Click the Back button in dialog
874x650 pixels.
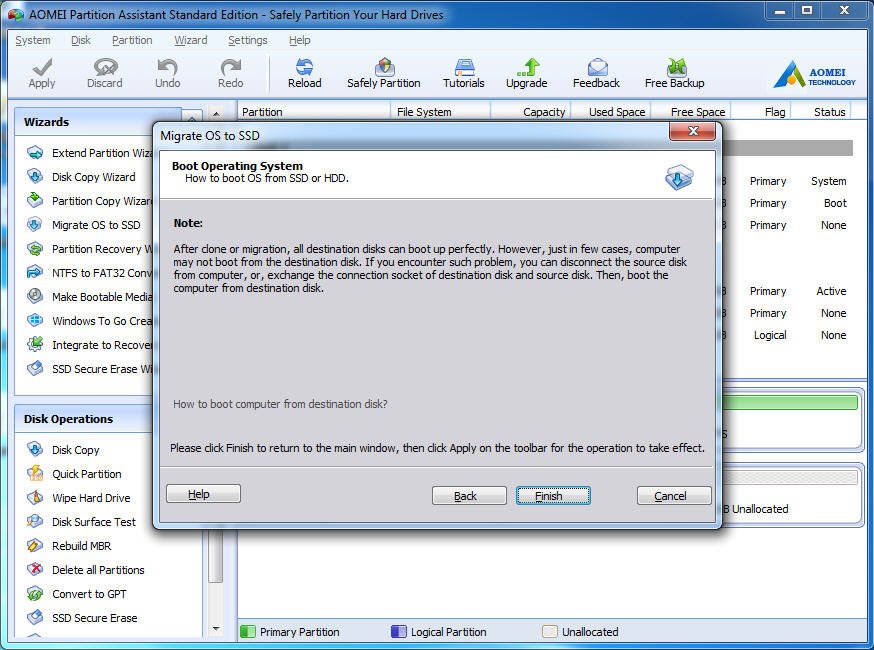(469, 496)
